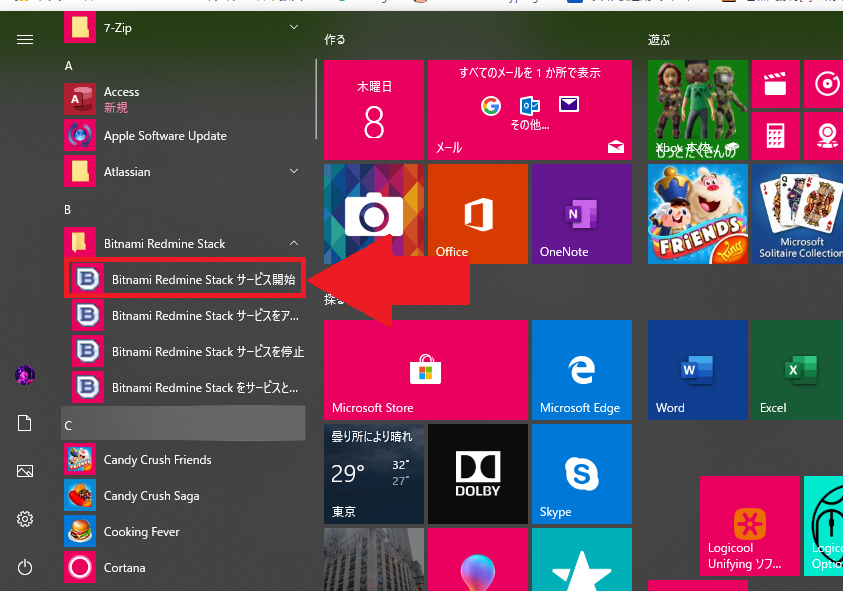843x591 pixels.
Task: Start Bitnami Redmine Stack サービス開始
Action: point(184,279)
